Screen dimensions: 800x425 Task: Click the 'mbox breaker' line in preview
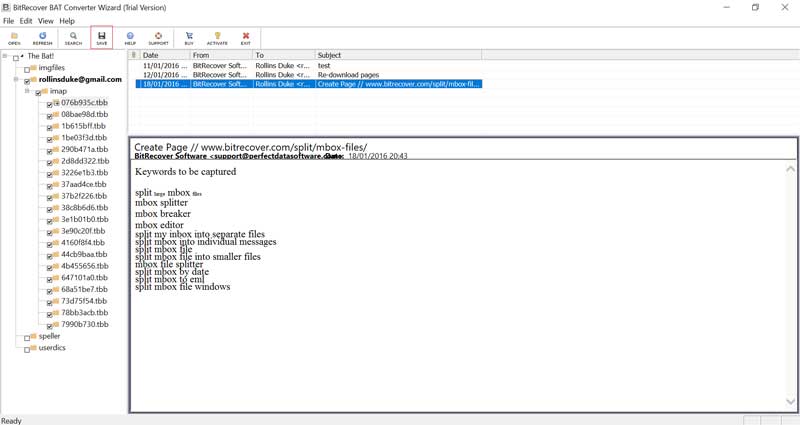click(x=163, y=214)
